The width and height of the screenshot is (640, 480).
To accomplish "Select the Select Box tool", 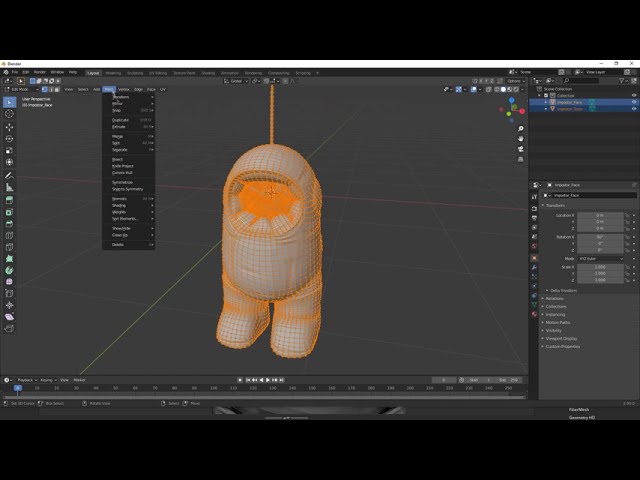I will (x=9, y=102).
